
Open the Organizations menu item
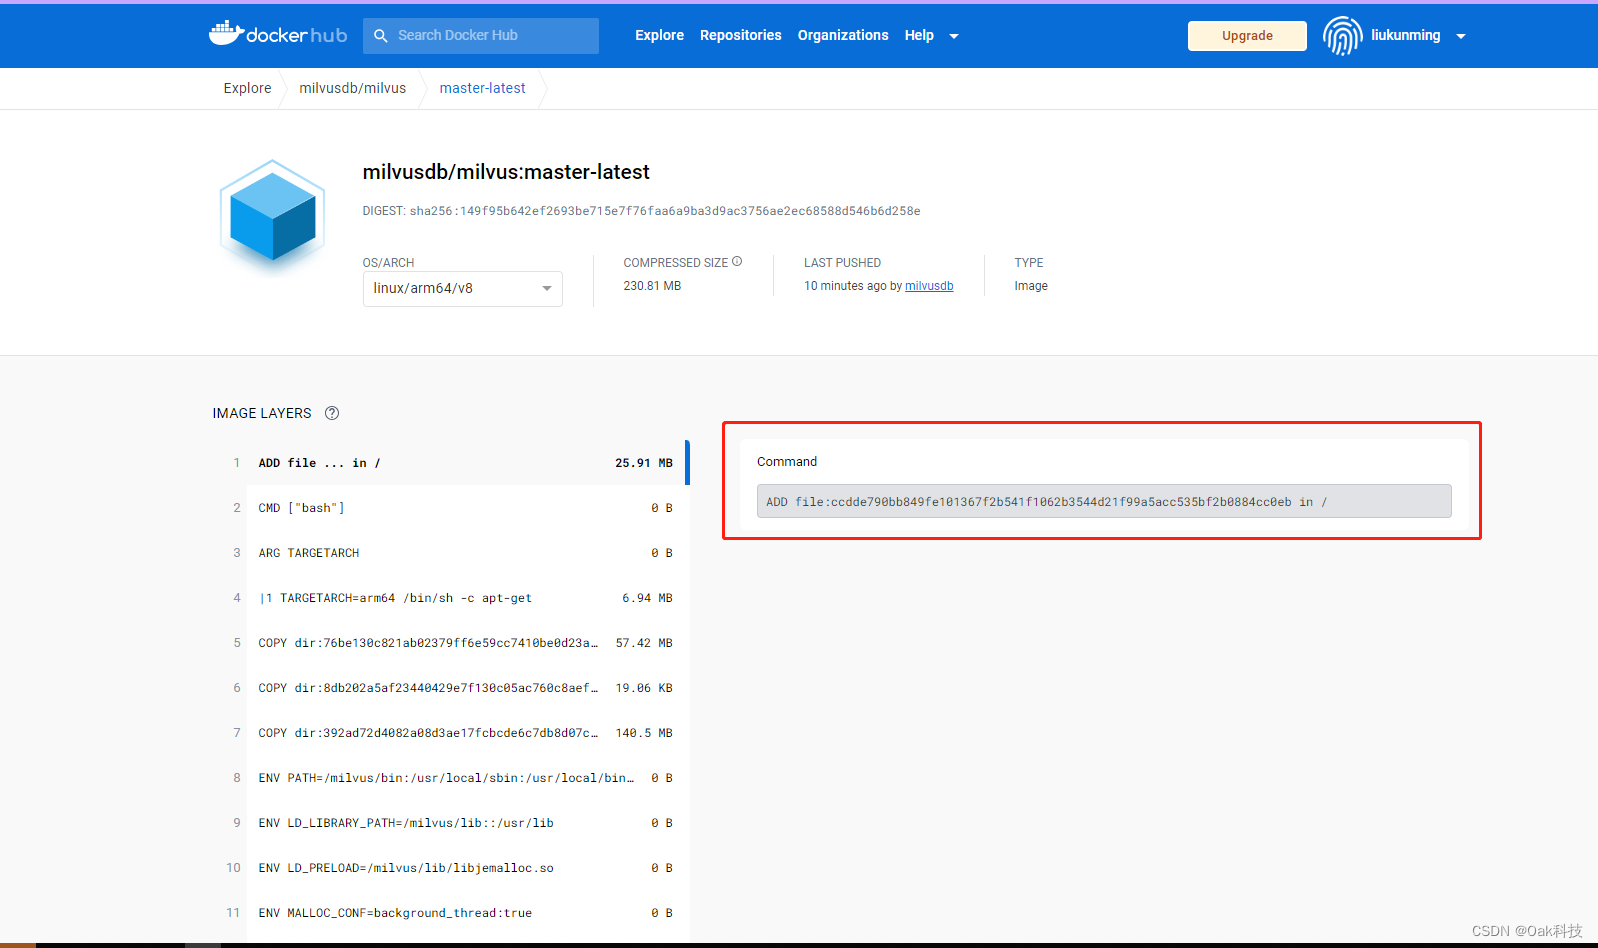click(843, 35)
